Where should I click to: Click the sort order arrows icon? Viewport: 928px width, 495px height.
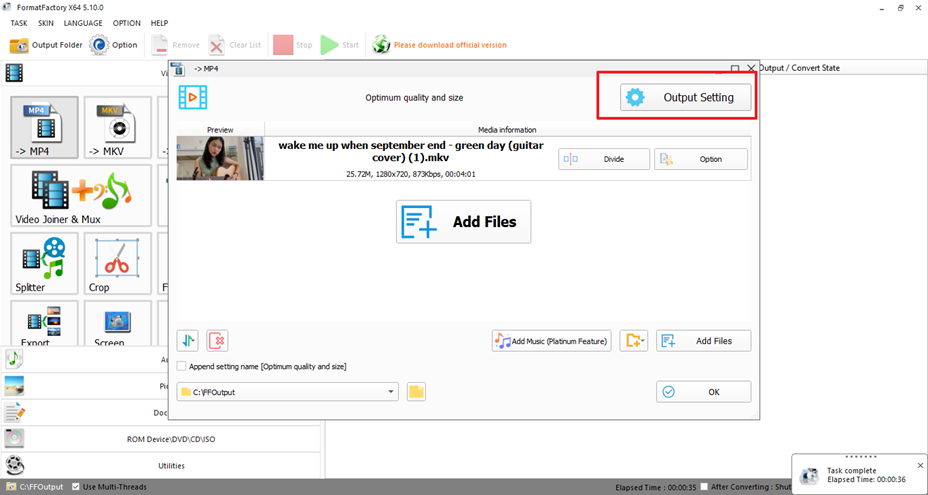188,340
